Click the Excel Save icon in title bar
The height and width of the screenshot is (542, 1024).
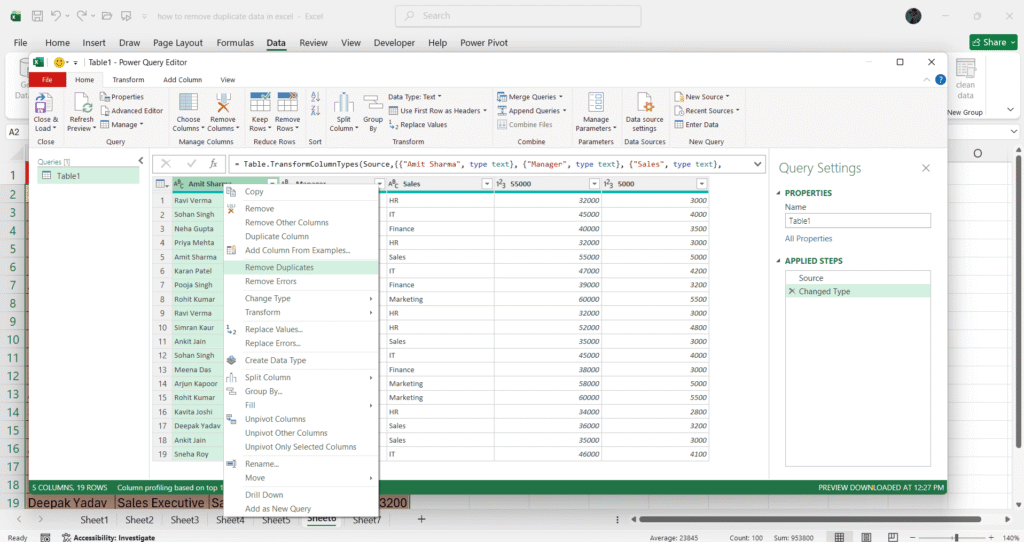[x=37, y=16]
